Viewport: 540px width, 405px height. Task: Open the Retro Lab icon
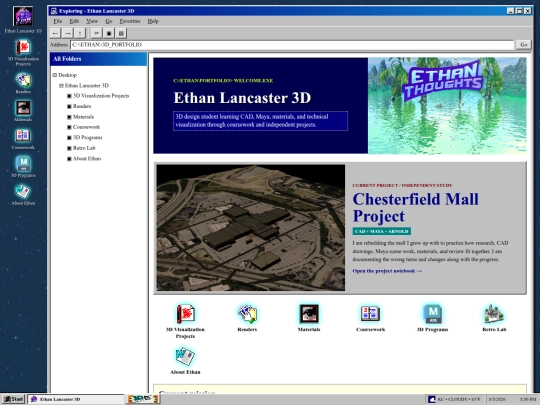[x=494, y=318]
